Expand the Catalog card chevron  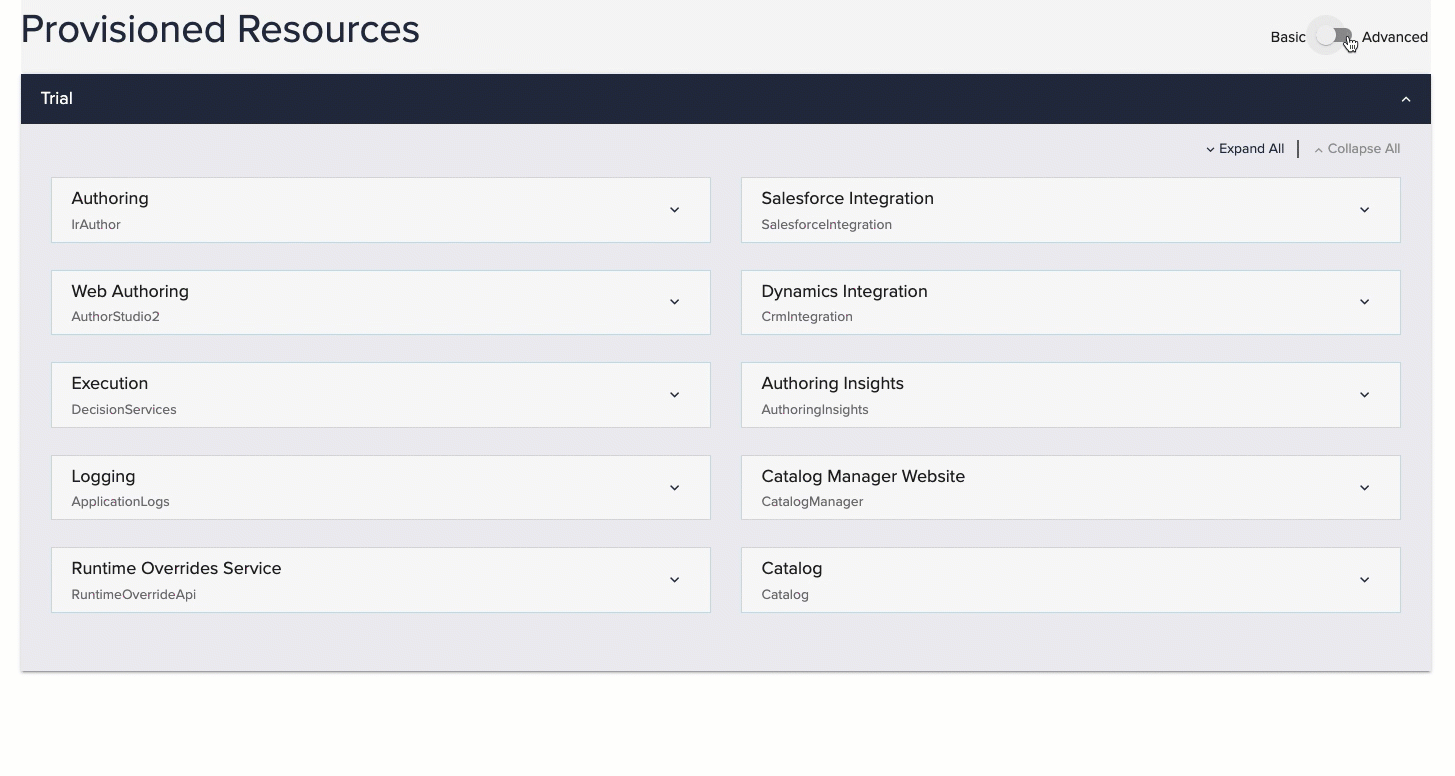point(1364,580)
